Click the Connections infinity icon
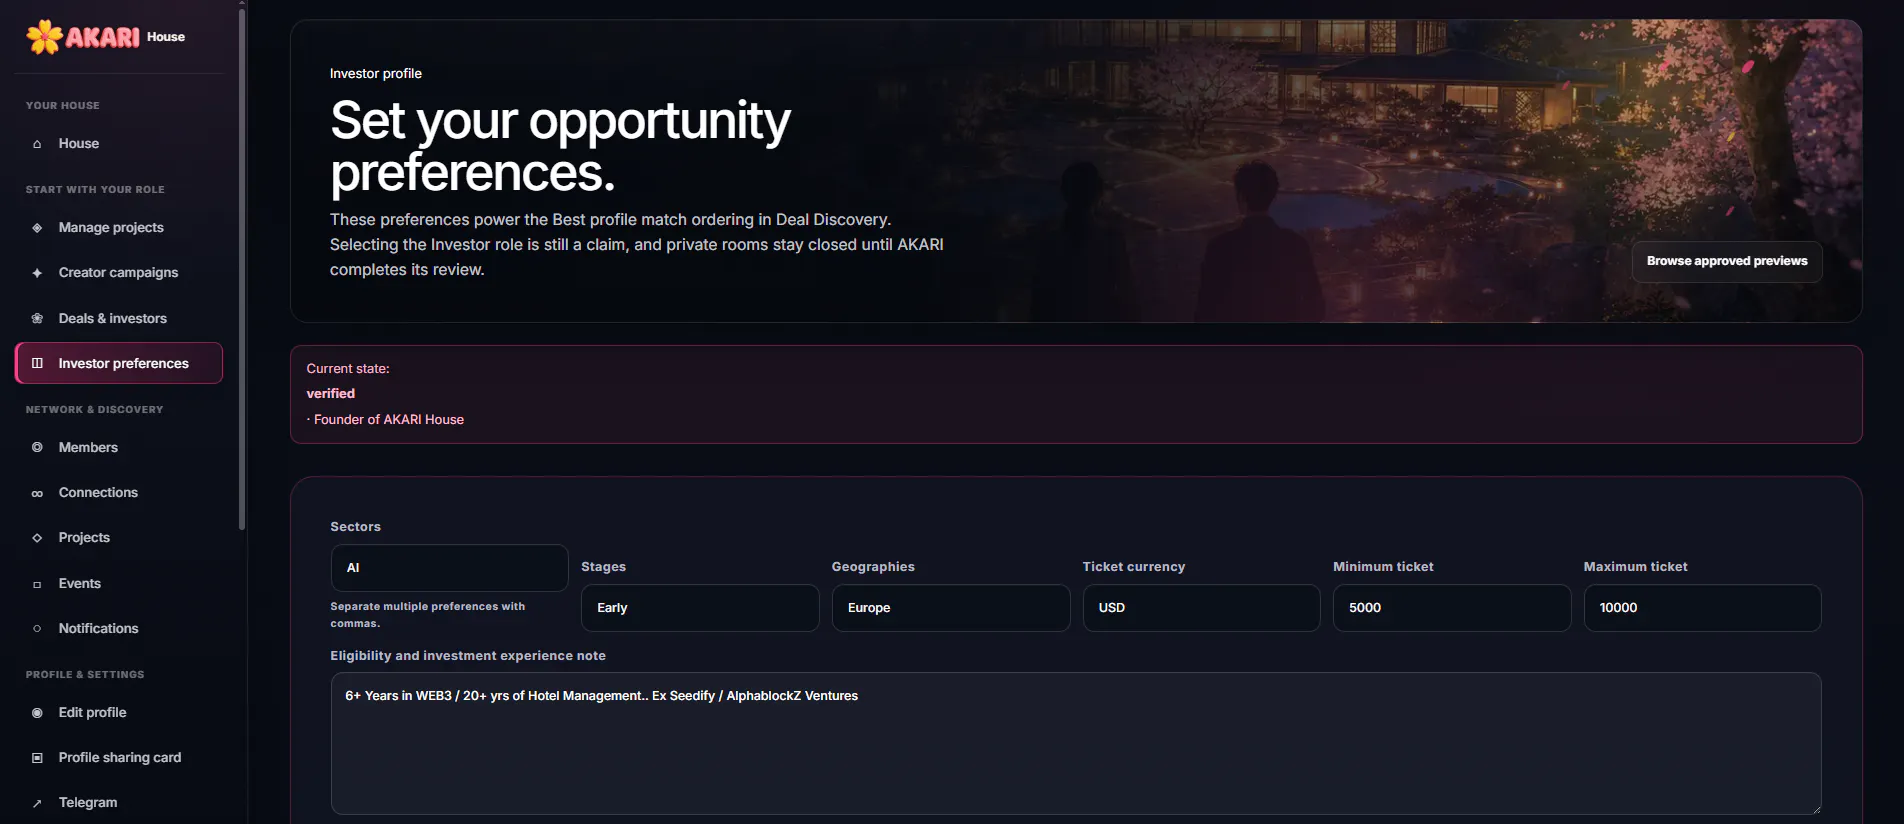1904x824 pixels. (37, 493)
